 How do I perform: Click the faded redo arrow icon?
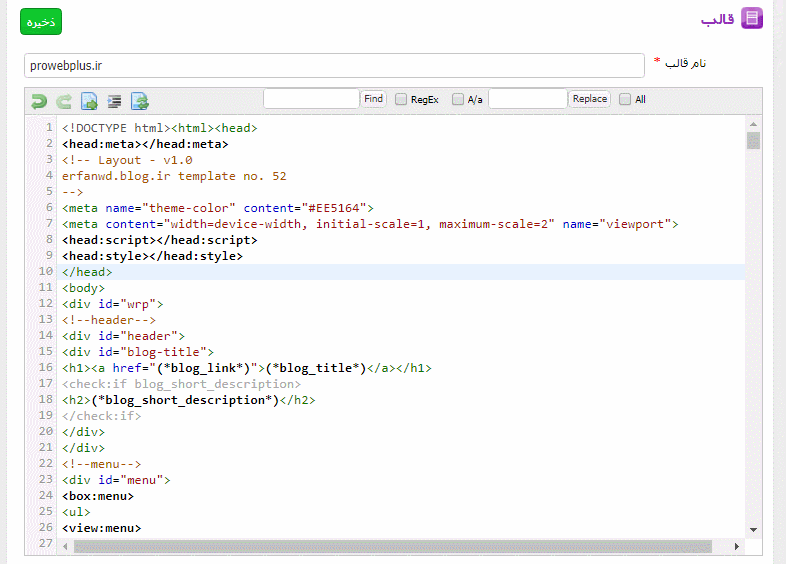click(64, 100)
